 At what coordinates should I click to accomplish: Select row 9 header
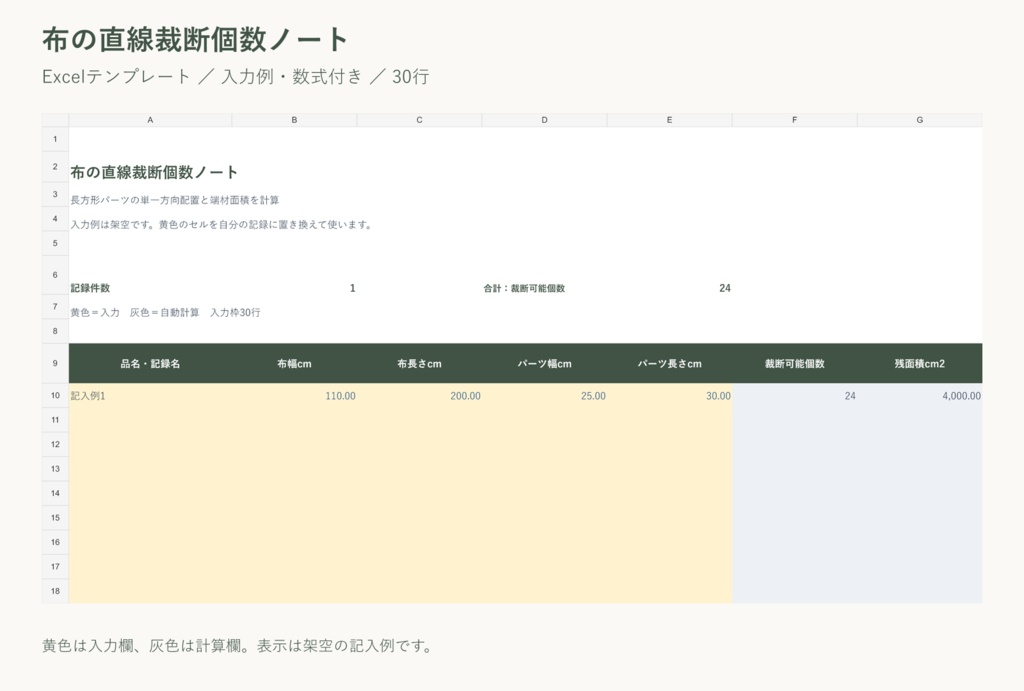click(56, 363)
